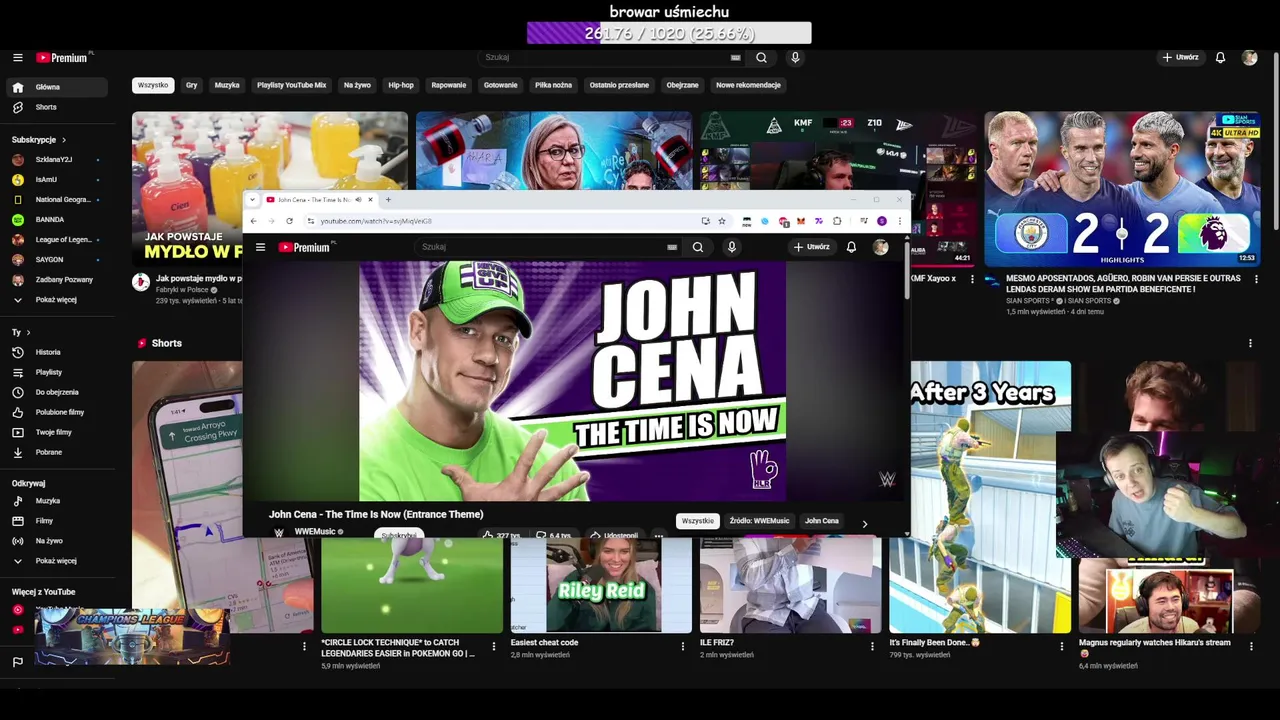Open options menu for Shorts shelf
The width and height of the screenshot is (1280, 720).
1250,343
